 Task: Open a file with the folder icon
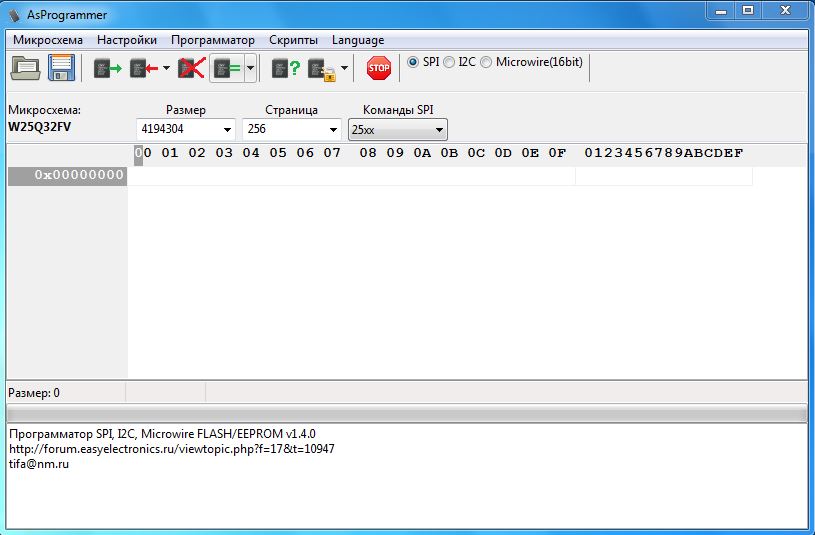click(25, 68)
